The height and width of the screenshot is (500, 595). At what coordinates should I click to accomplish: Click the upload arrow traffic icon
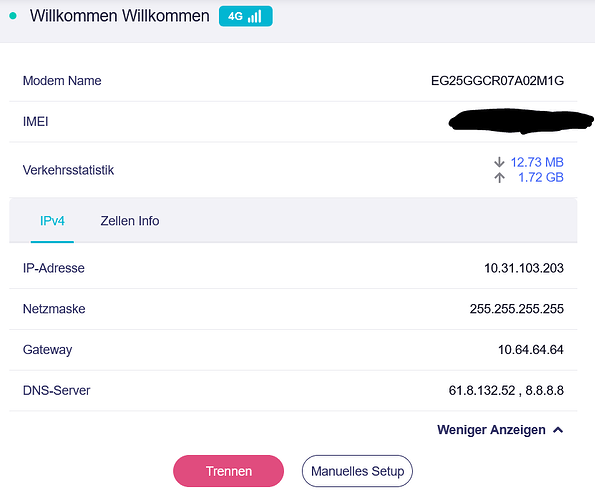click(499, 178)
